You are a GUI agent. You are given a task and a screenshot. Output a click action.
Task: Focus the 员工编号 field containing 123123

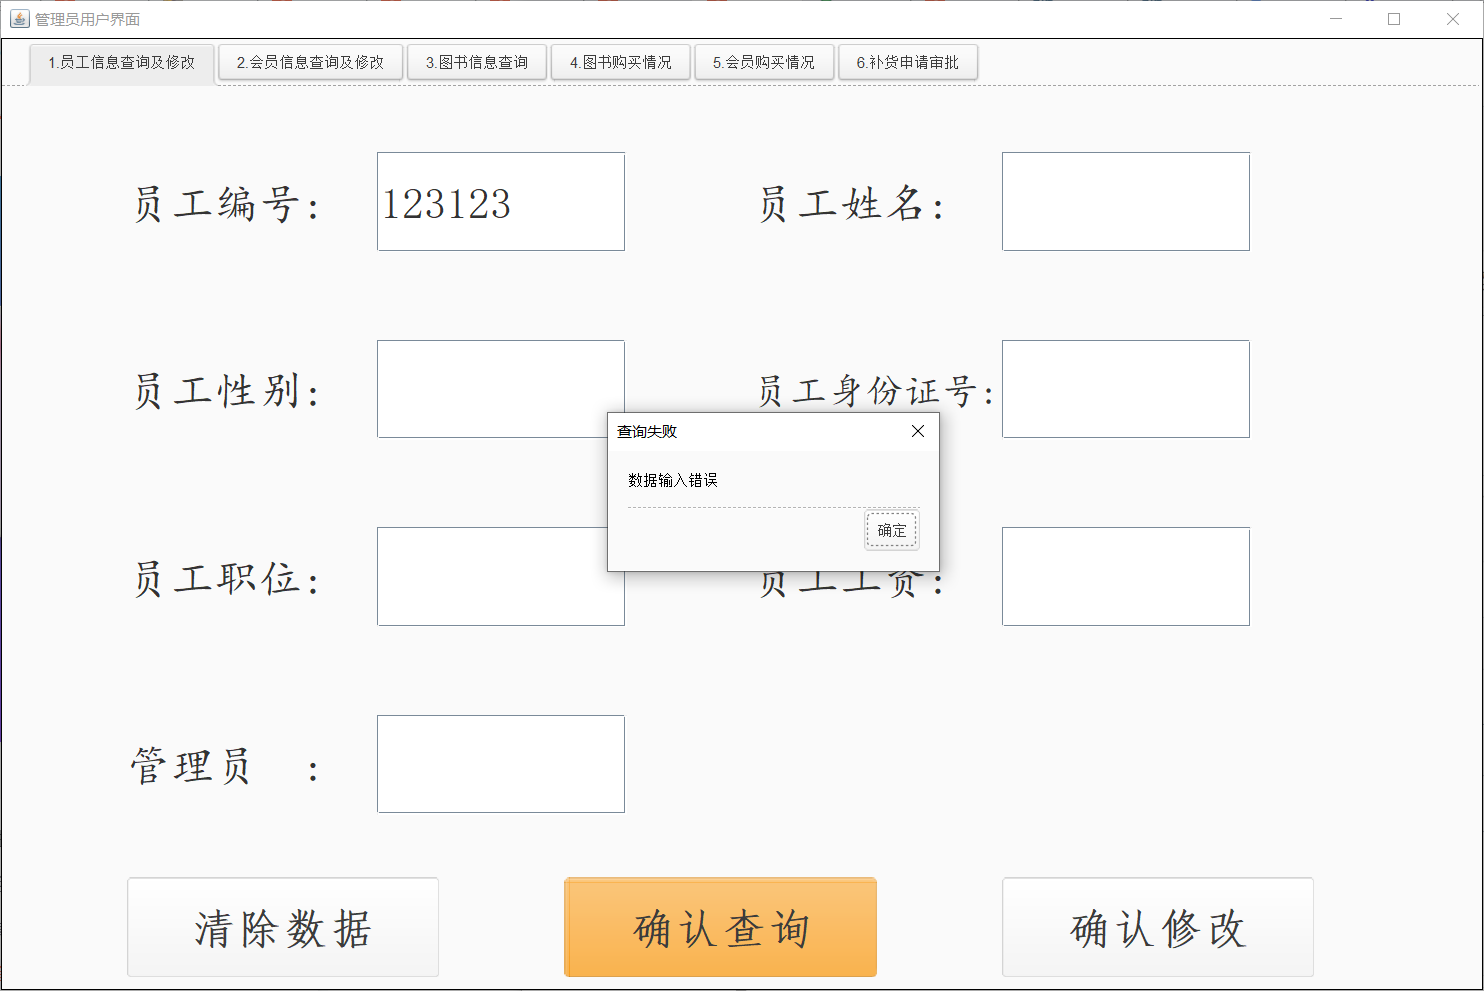[501, 202]
